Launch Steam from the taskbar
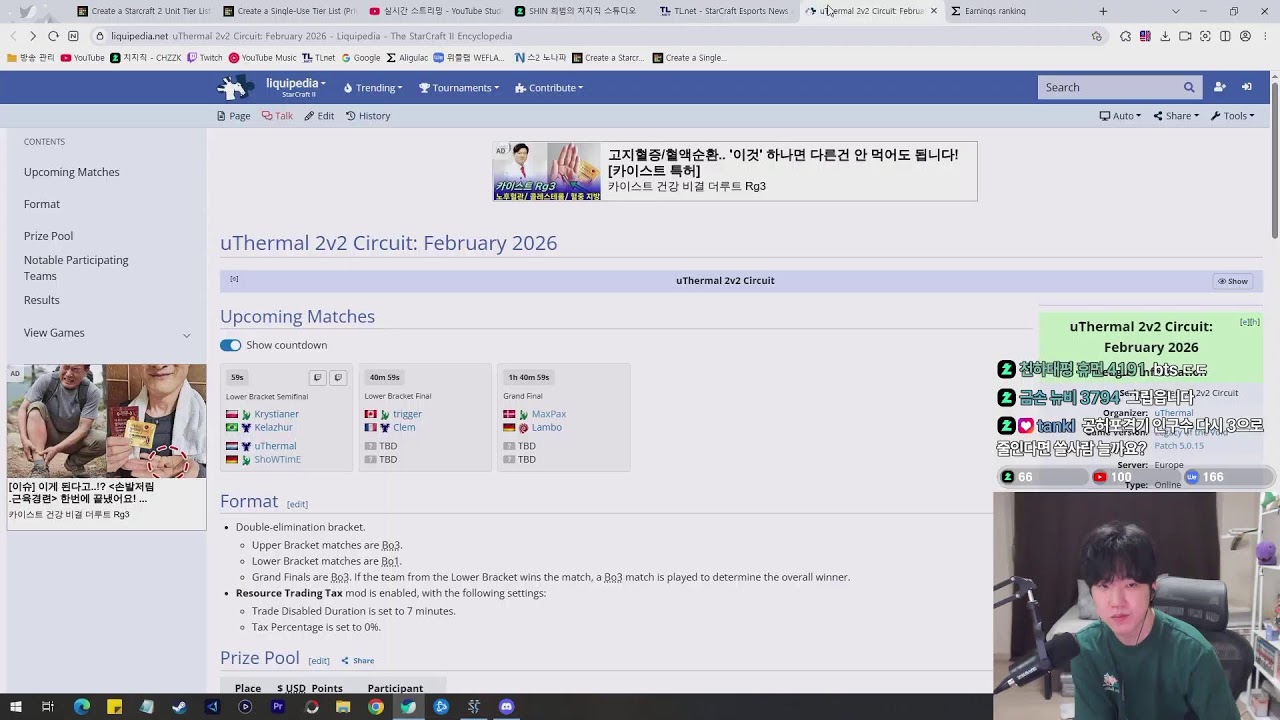 (179, 706)
